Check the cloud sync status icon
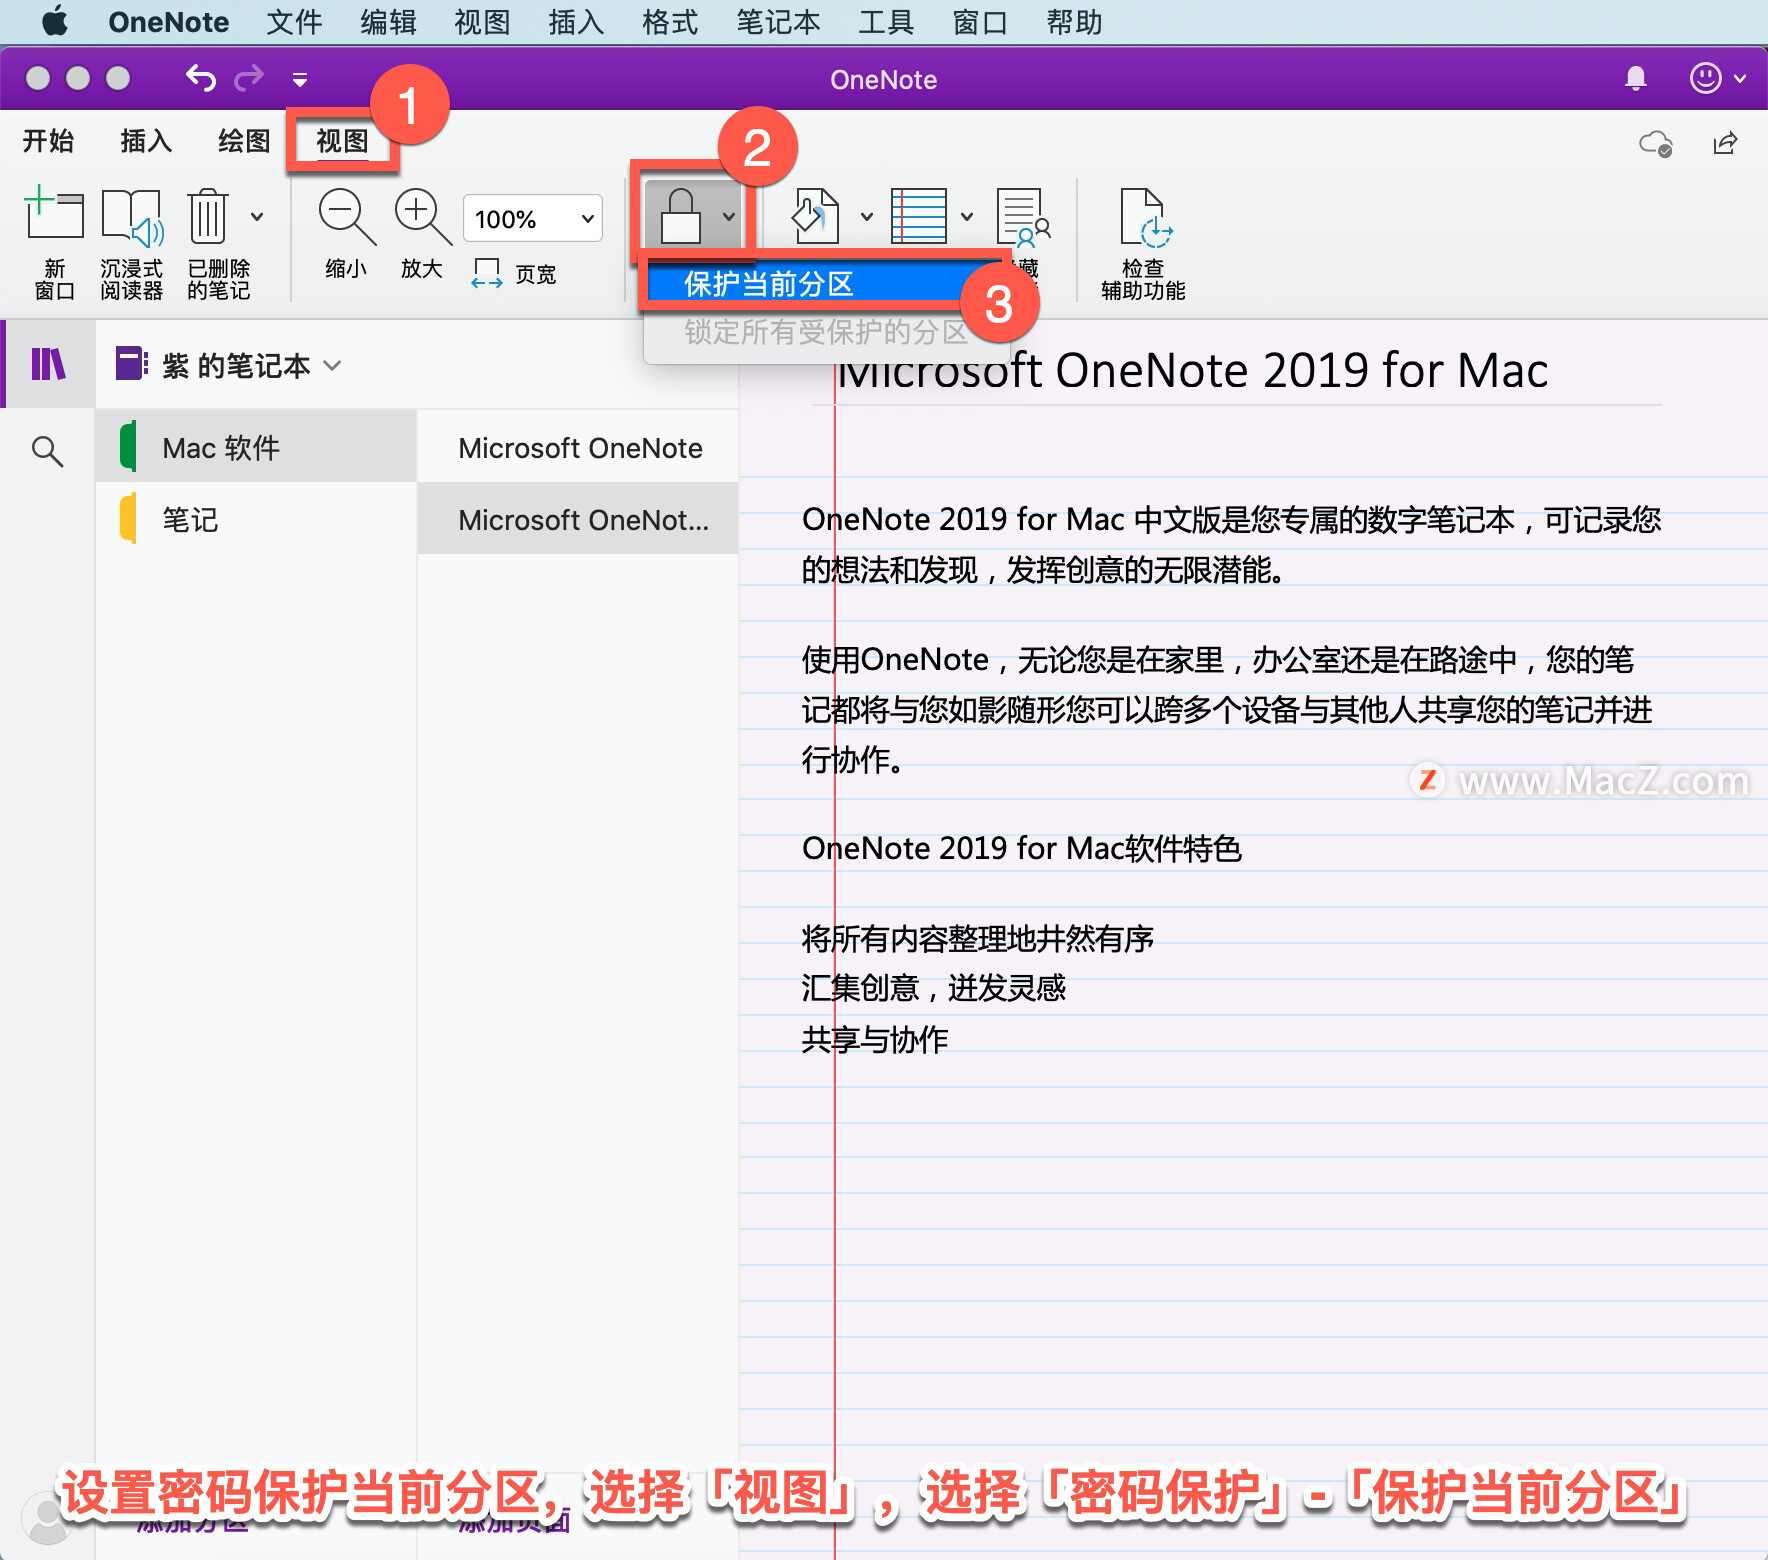Viewport: 1768px width, 1560px height. (x=1656, y=144)
